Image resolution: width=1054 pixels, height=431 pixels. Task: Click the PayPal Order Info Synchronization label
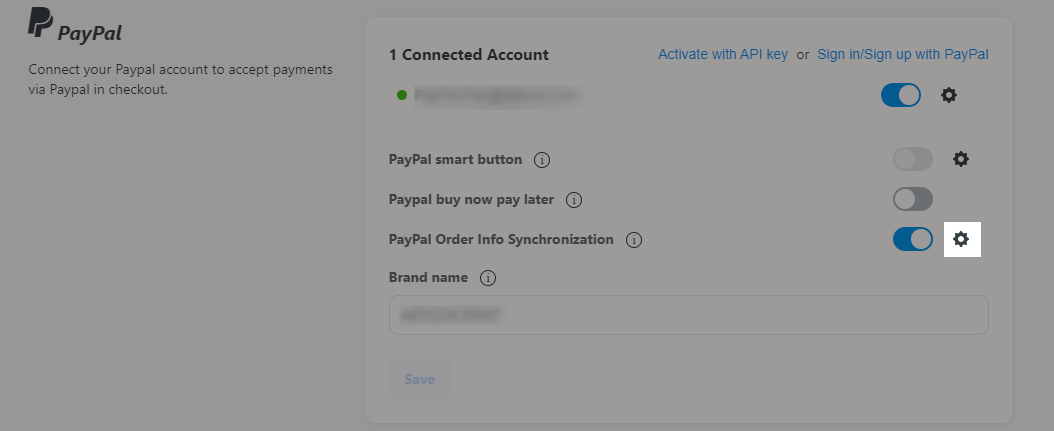point(501,239)
